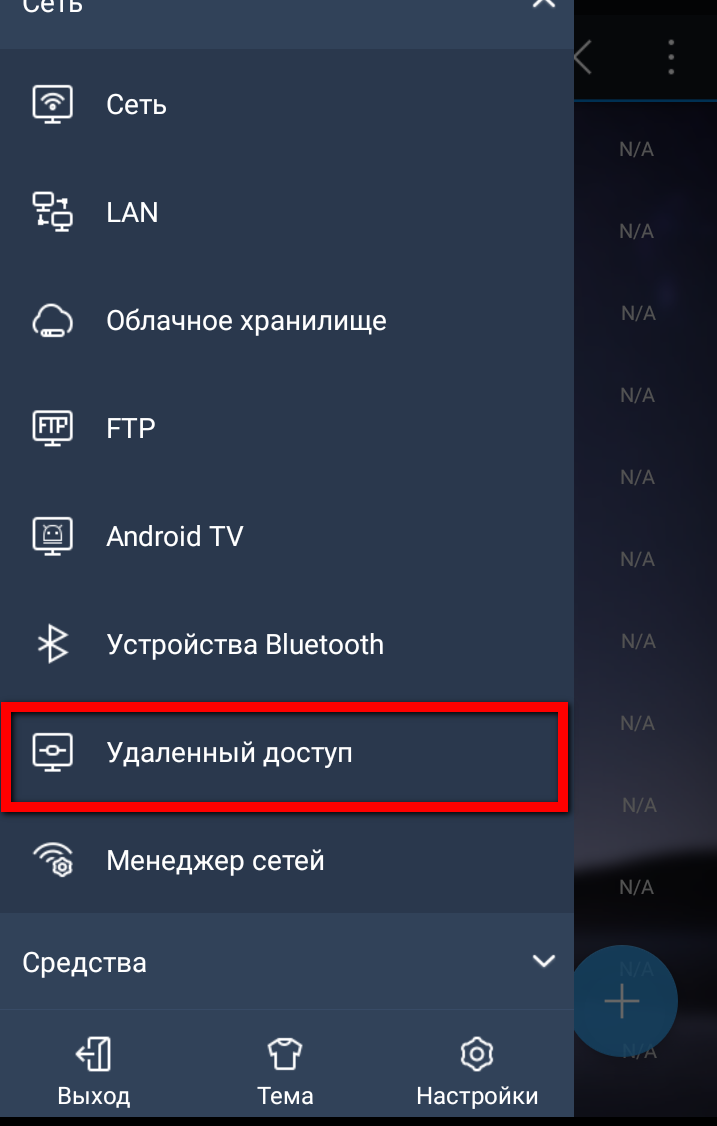Screen dimensions: 717x1126
Task: Expand the Средства section header
Action: click(287, 962)
